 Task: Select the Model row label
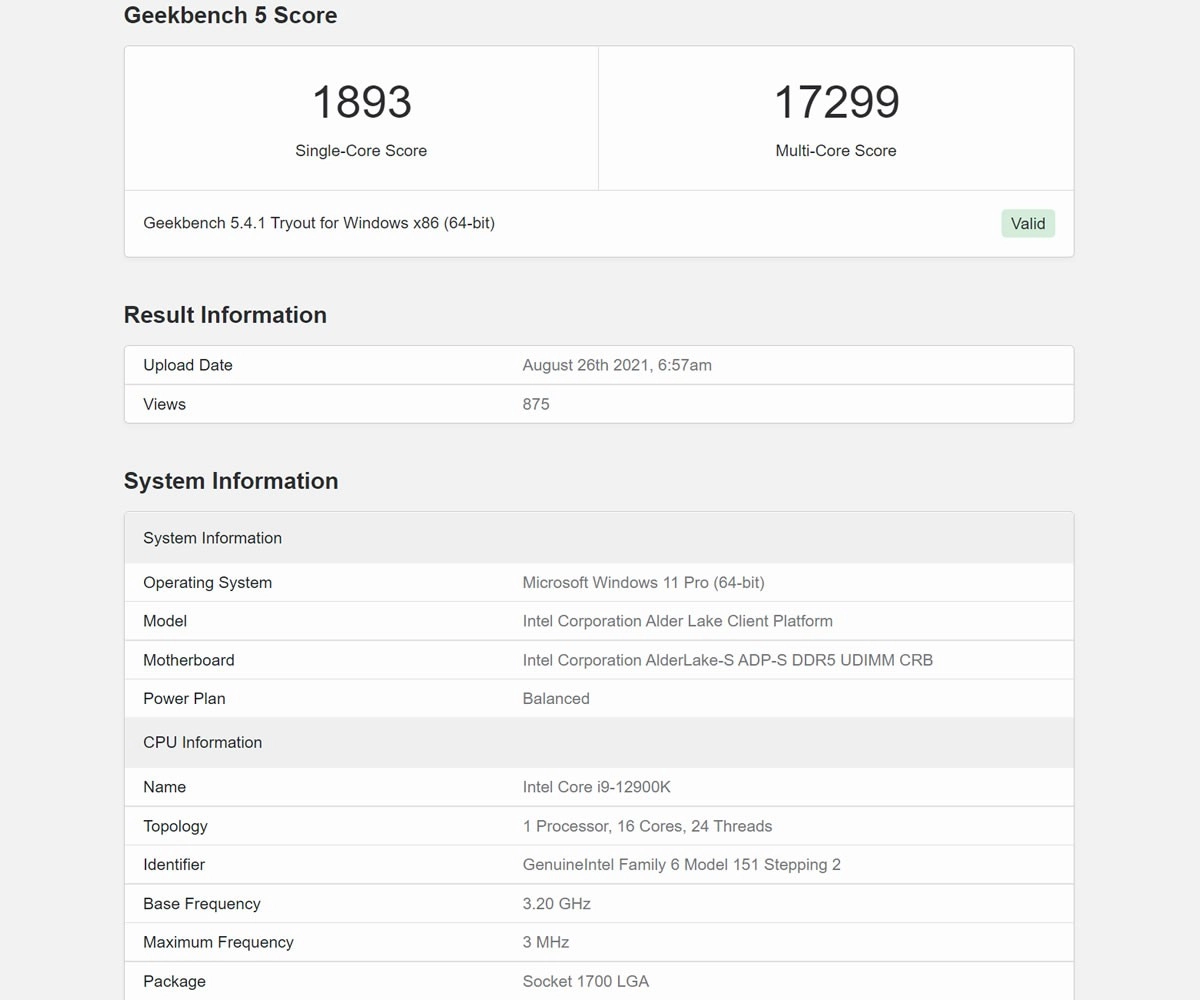(x=165, y=621)
